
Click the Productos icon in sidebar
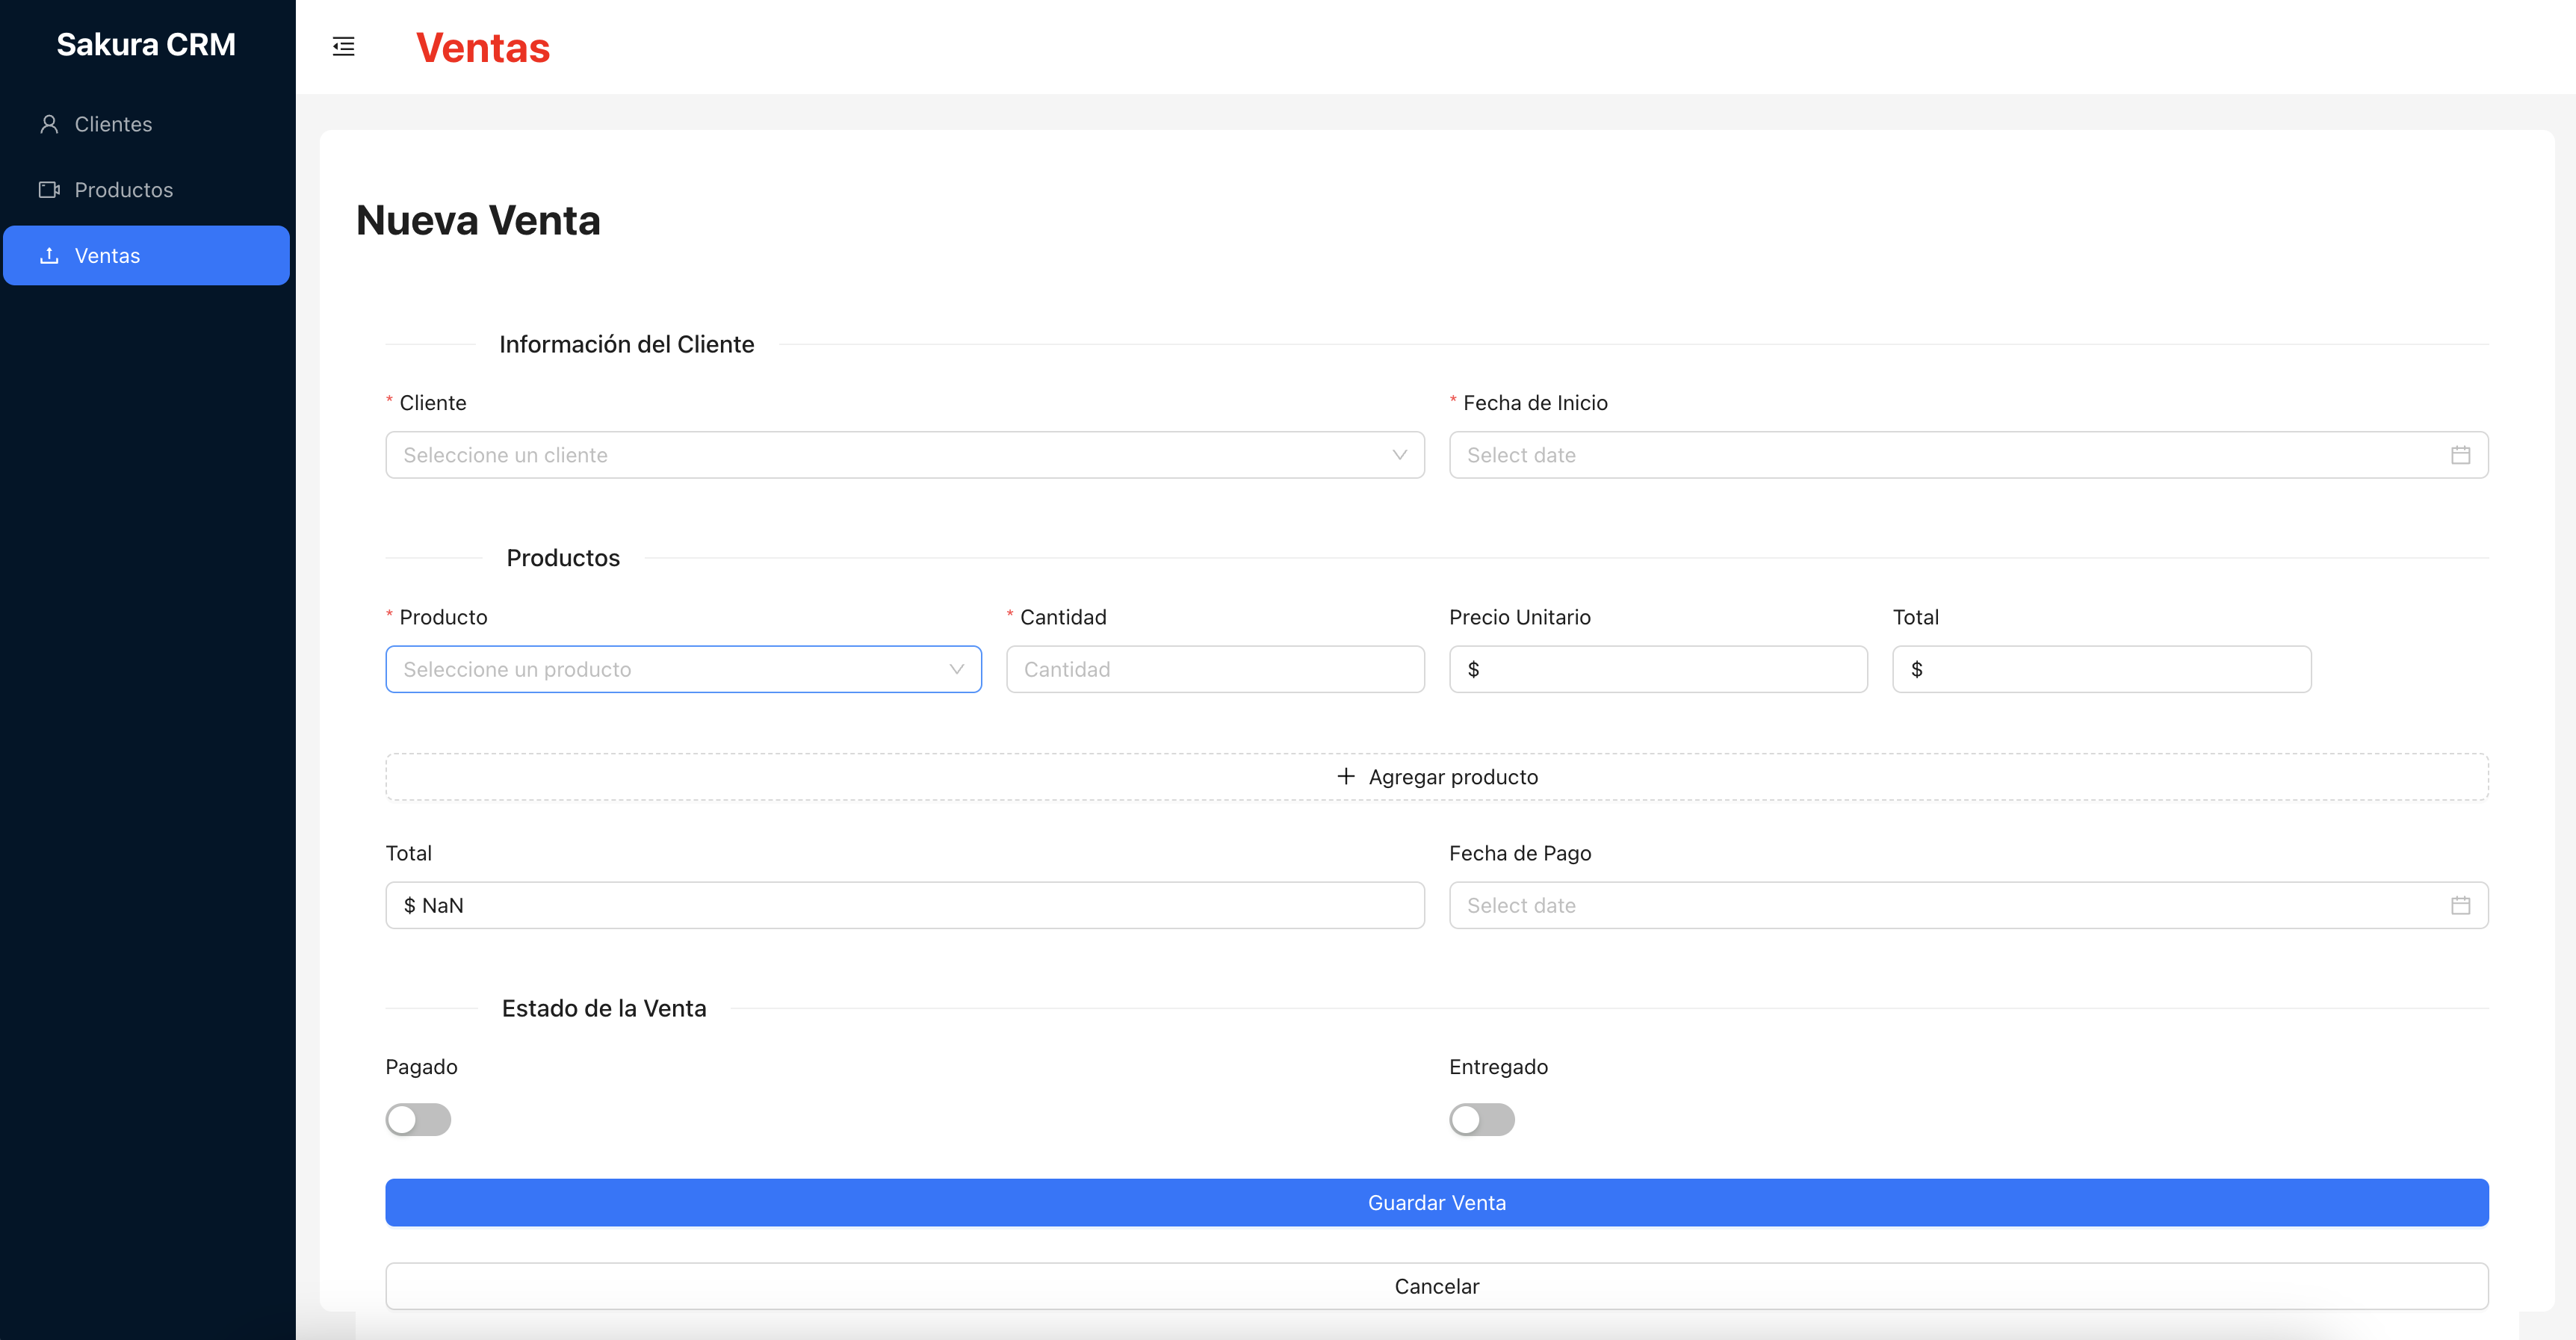pyautogui.click(x=49, y=190)
